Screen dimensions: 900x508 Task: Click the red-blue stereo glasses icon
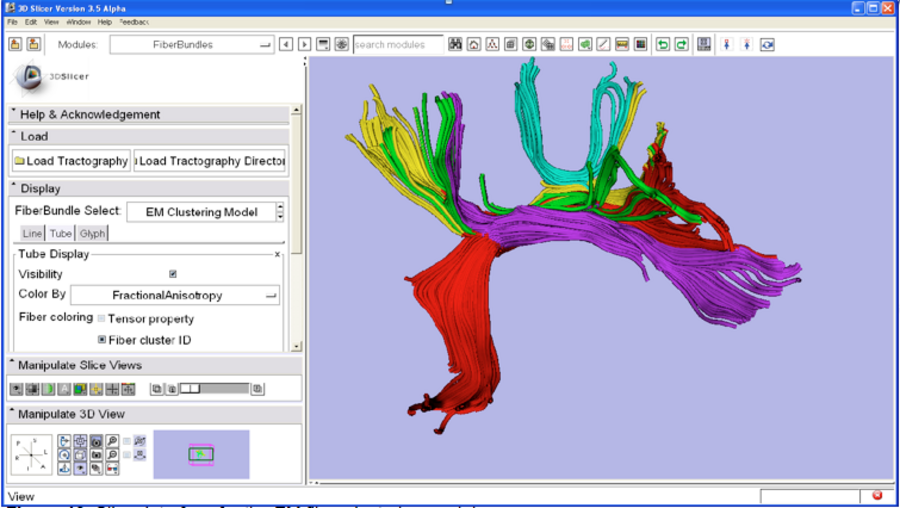113,468
